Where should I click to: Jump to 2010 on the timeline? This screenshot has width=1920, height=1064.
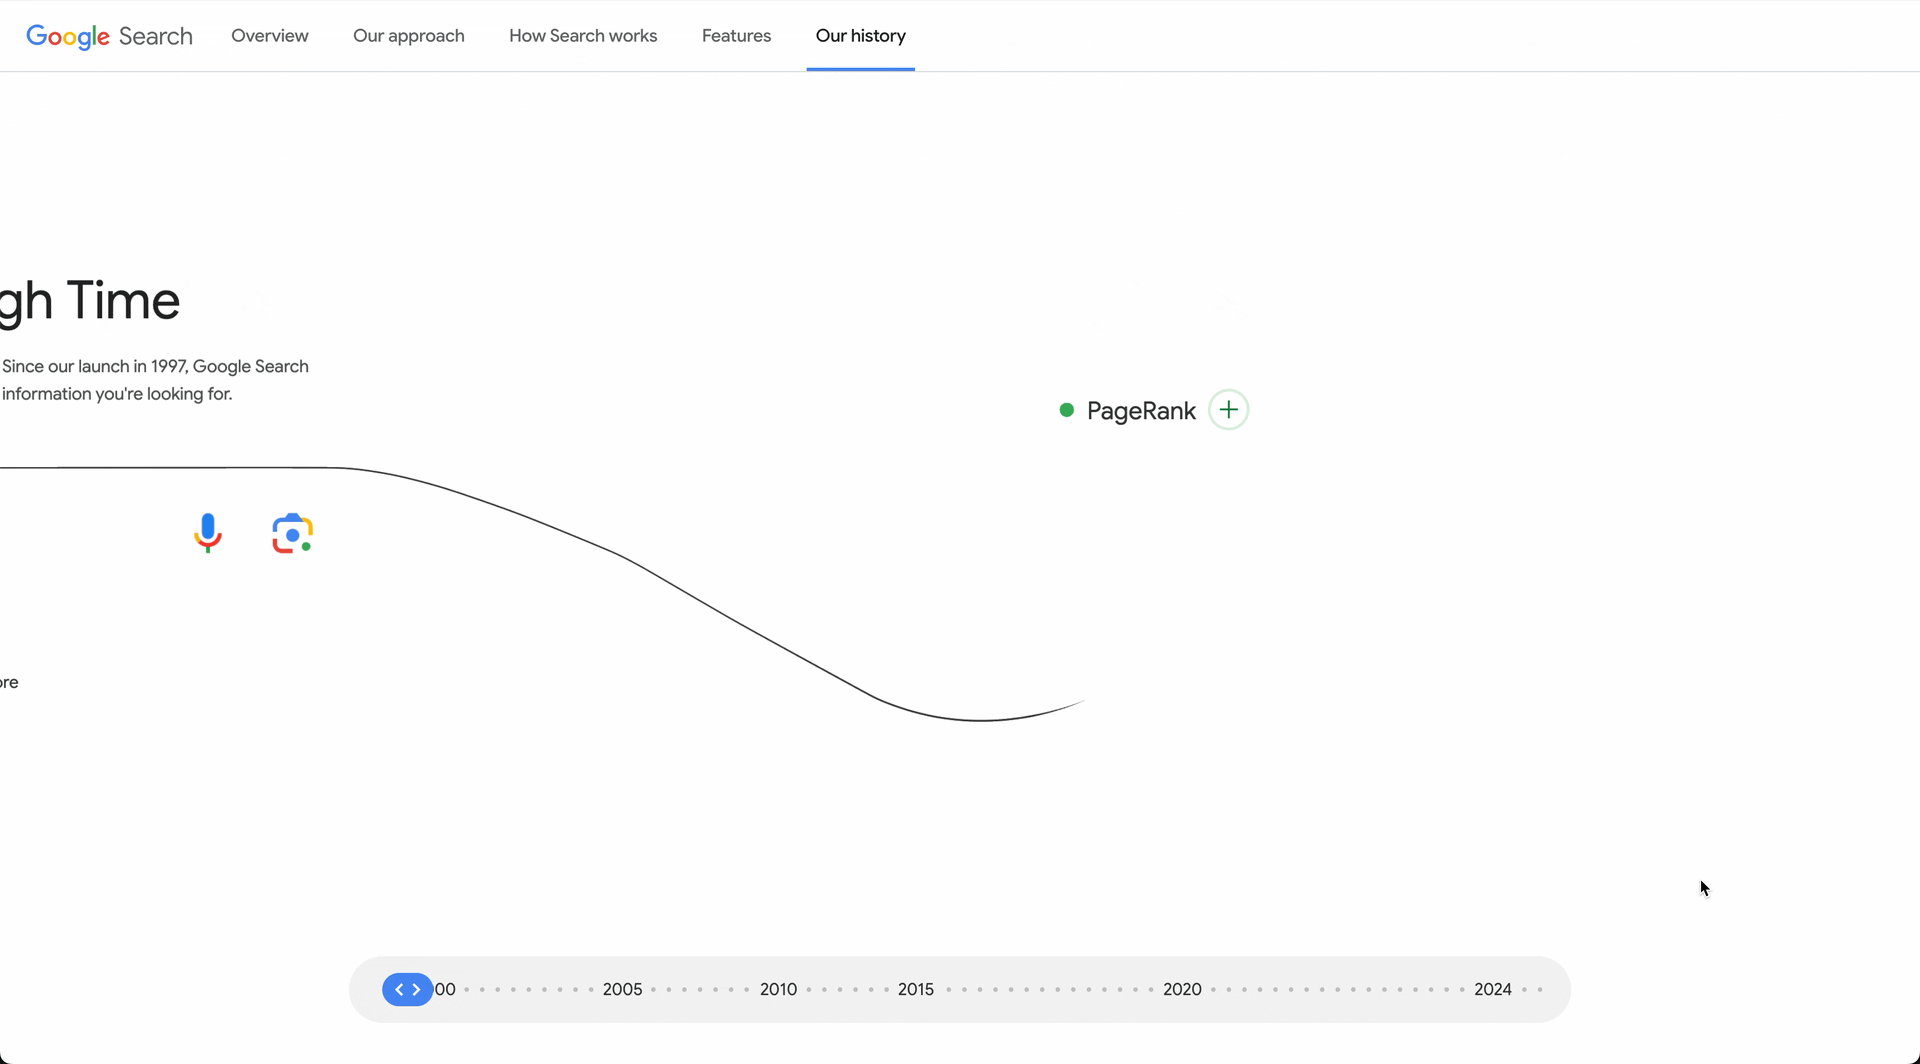[x=778, y=989]
